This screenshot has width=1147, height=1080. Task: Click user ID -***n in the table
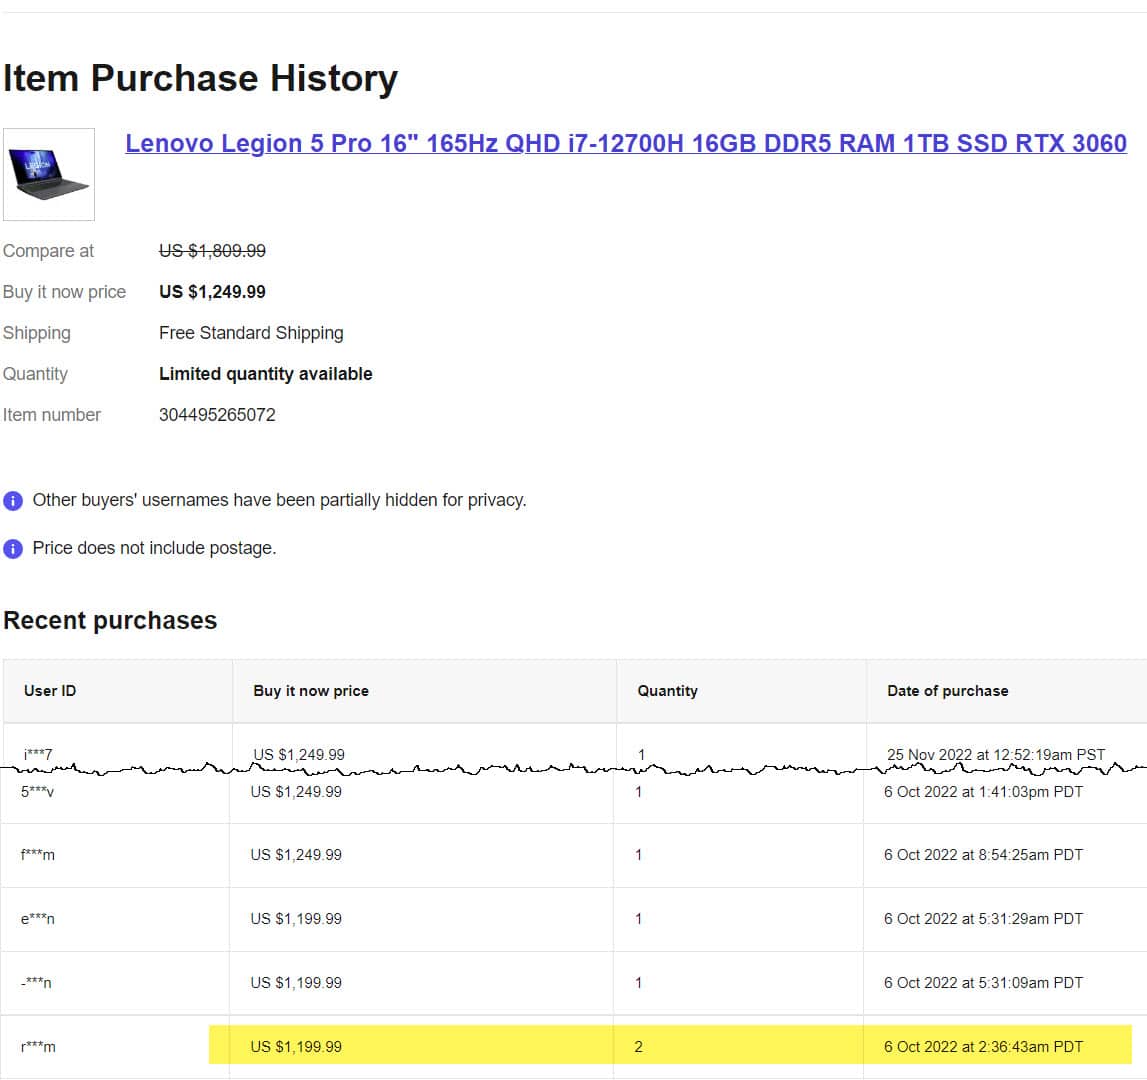tap(36, 983)
